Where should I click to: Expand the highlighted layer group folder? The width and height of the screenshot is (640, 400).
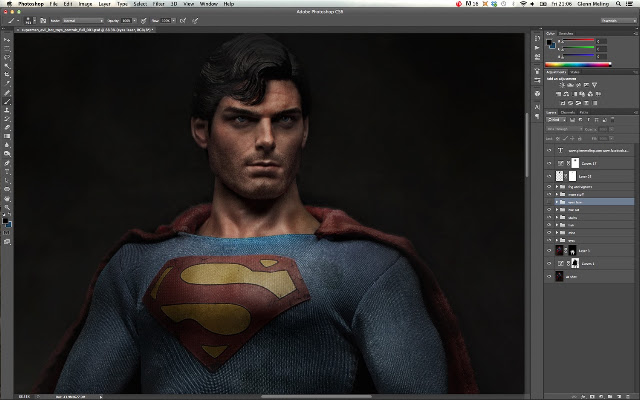point(557,202)
